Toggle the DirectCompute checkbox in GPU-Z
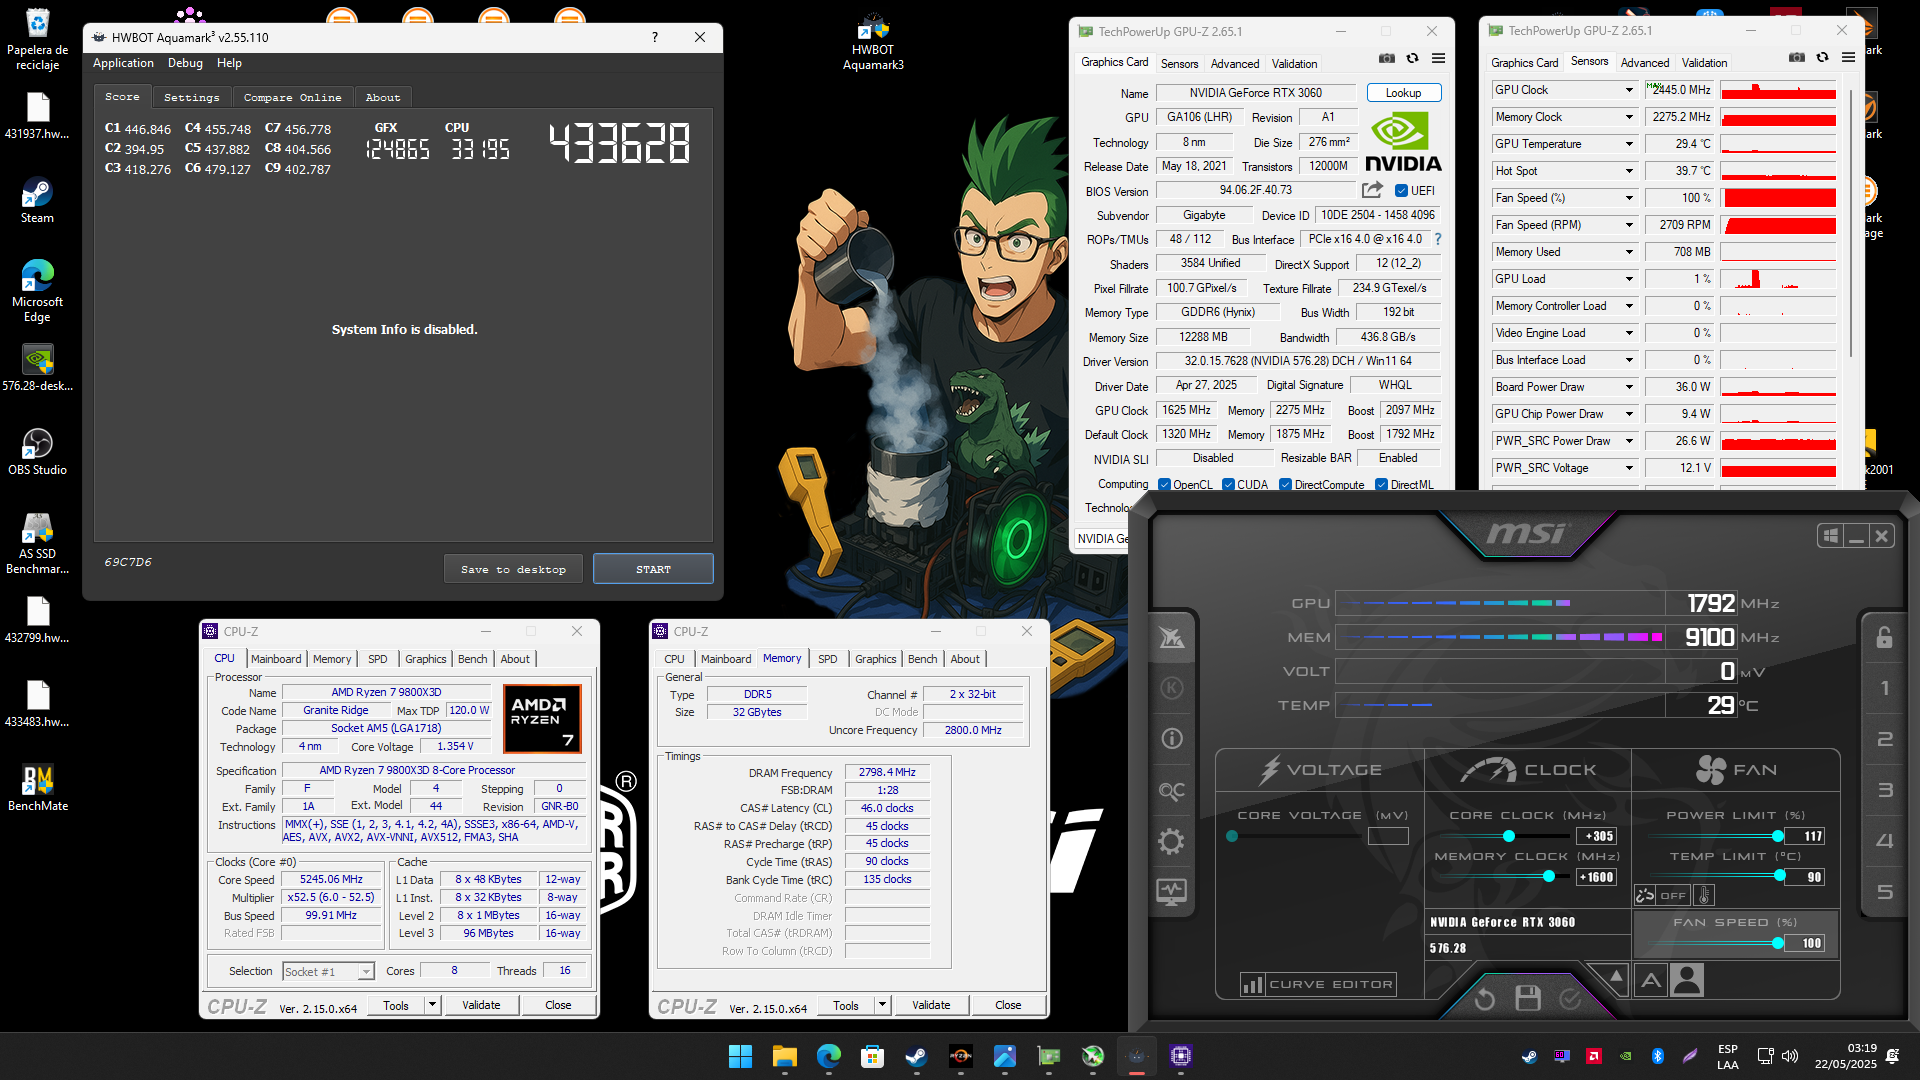 [x=1286, y=485]
